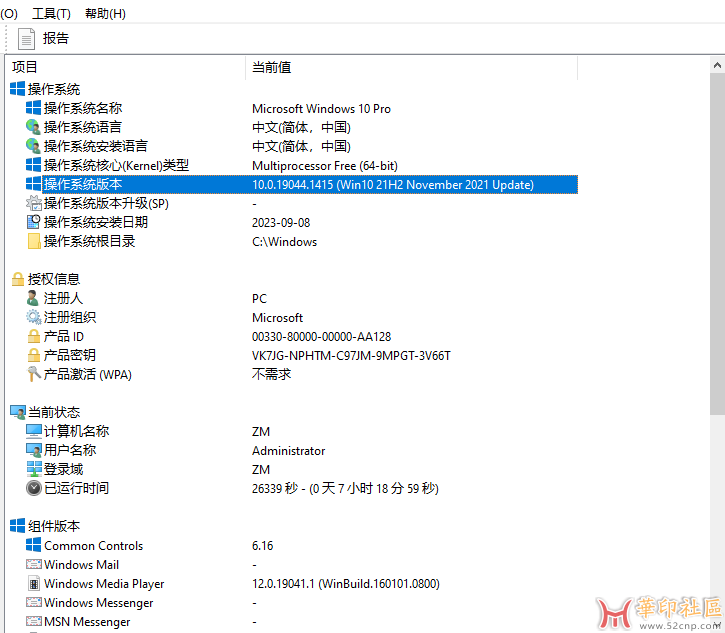Click the Common Controls version 6.16
Image resolution: width=725 pixels, height=633 pixels.
tap(263, 546)
